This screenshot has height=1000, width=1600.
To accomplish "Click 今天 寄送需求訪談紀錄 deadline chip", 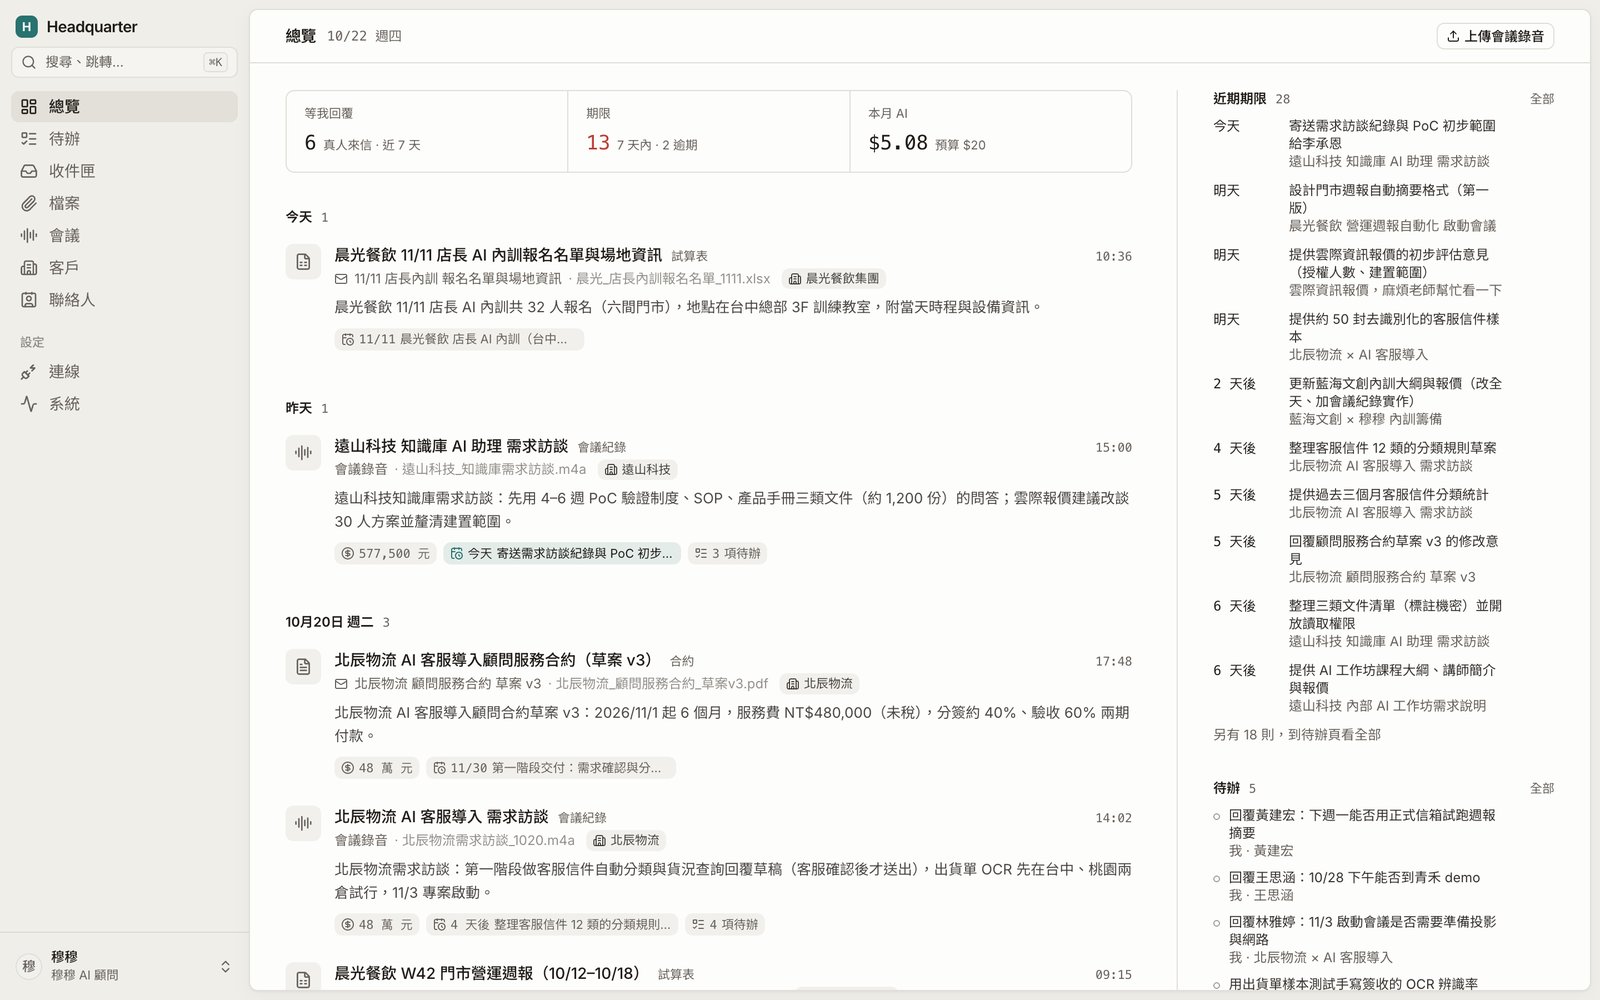I will pyautogui.click(x=562, y=553).
